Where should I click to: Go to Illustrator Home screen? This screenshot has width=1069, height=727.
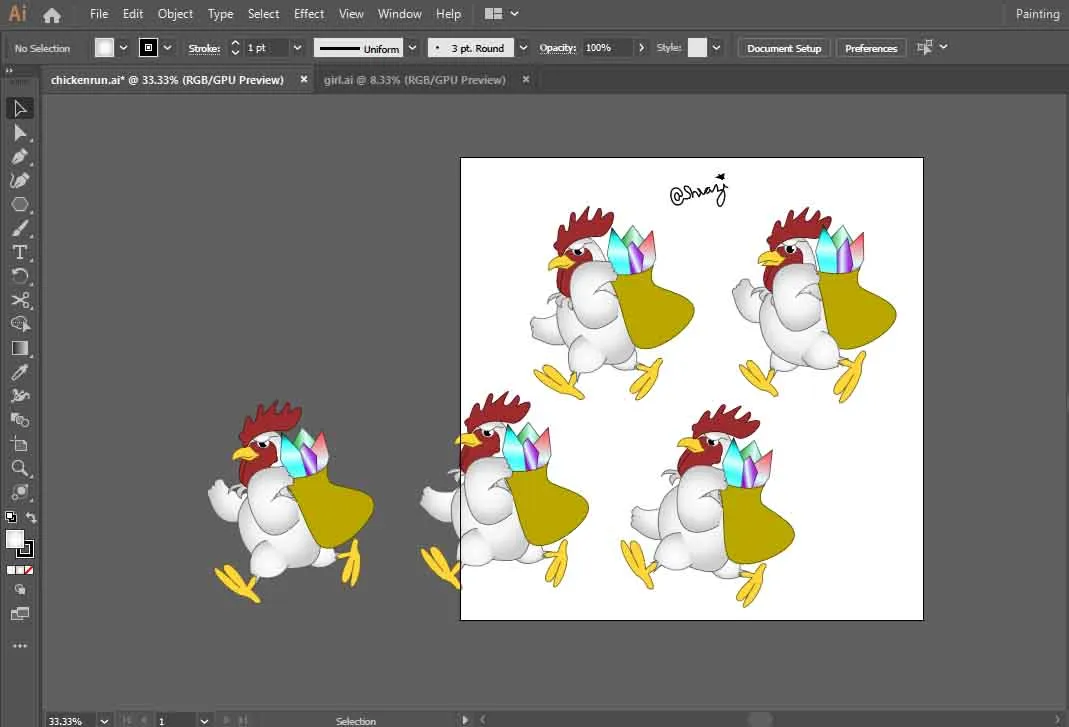52,14
